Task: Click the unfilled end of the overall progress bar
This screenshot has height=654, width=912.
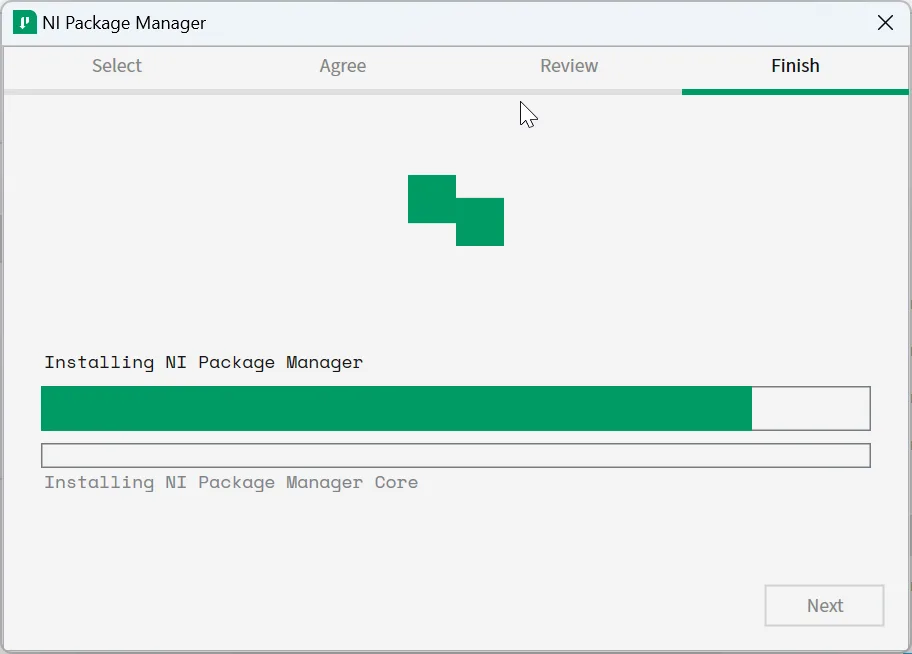Action: 810,408
